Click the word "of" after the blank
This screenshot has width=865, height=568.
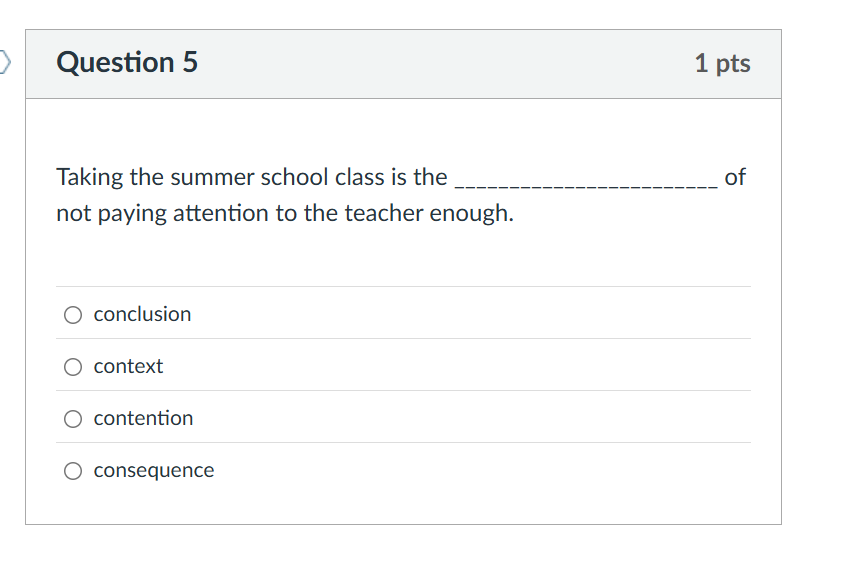735,178
